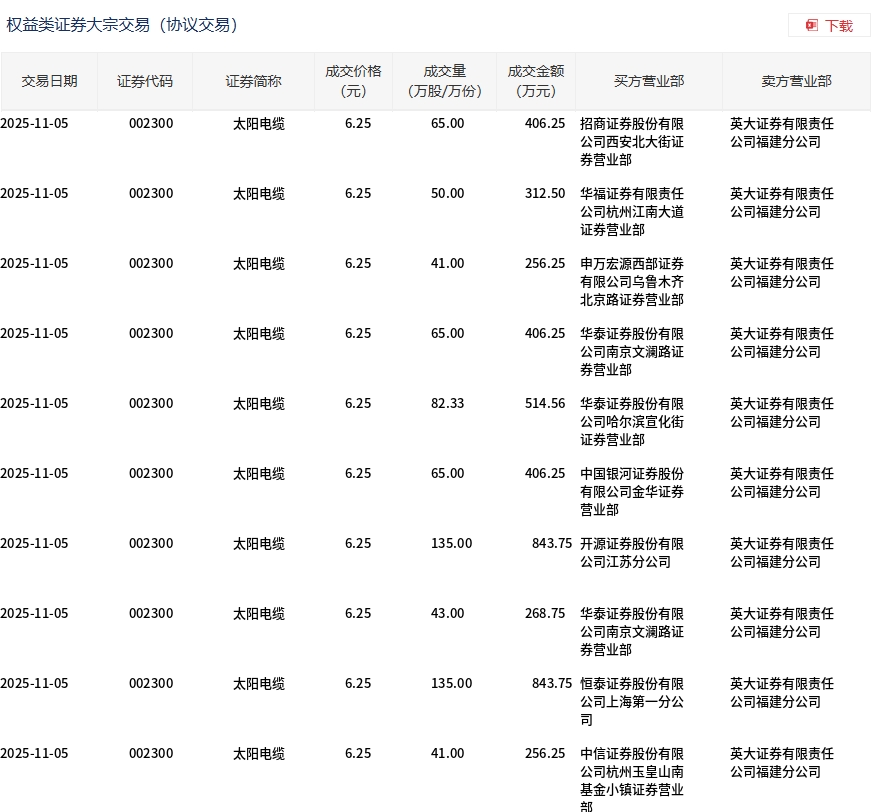Click volume 135.00 in the 开源证券 row
The width and height of the screenshot is (872, 812).
point(451,543)
